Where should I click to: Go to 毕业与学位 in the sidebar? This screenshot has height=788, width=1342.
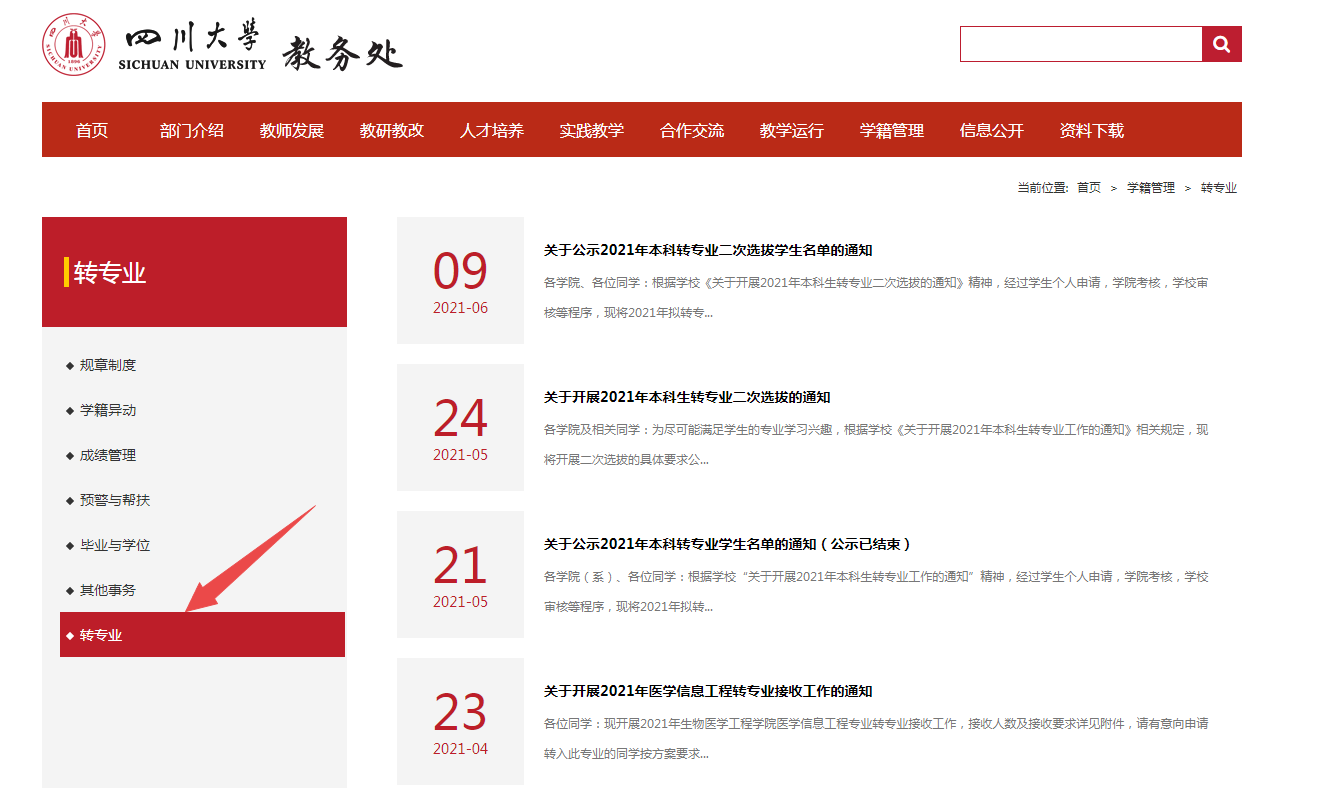(x=115, y=545)
